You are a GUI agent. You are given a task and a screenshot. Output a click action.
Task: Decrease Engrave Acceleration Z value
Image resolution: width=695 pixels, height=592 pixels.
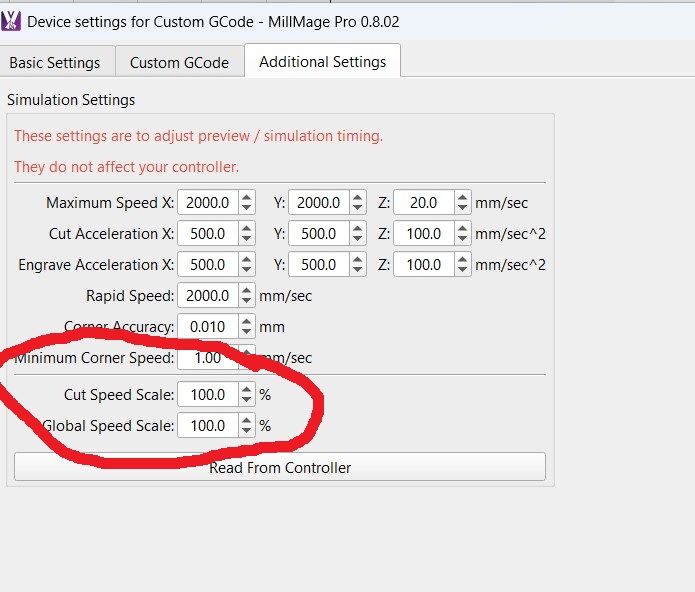click(x=462, y=270)
